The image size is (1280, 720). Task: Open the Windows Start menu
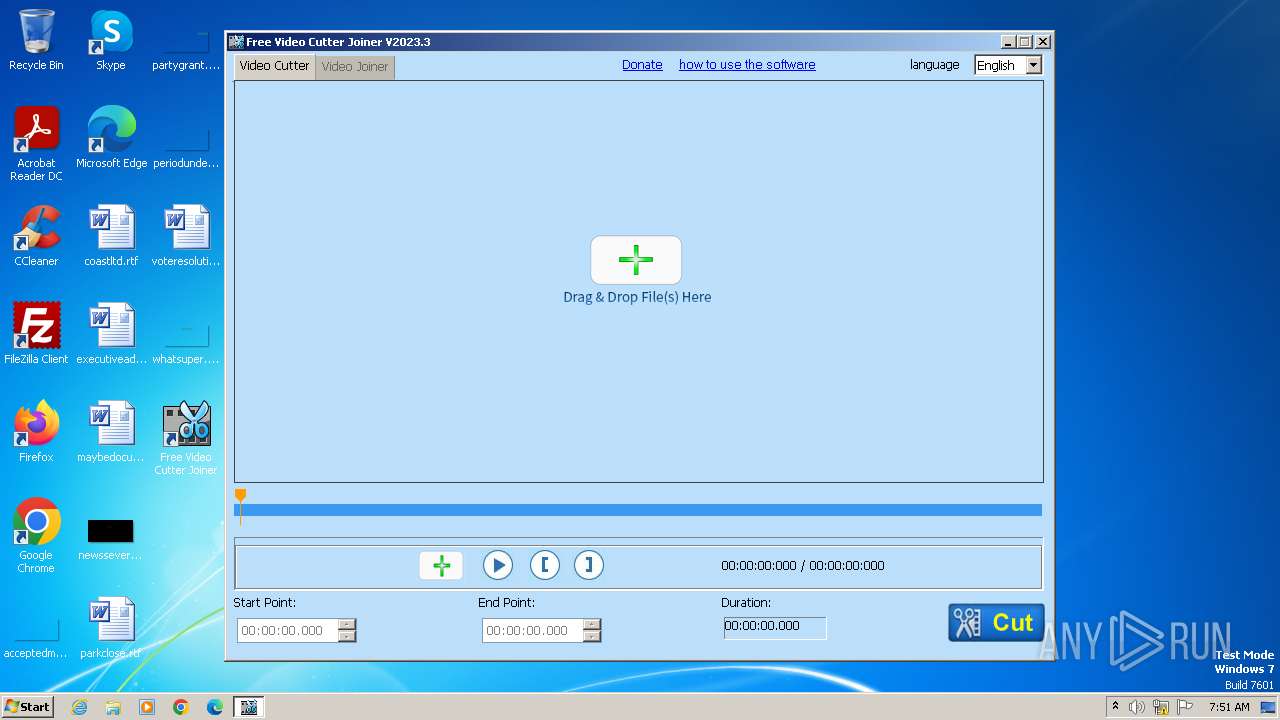click(x=27, y=707)
